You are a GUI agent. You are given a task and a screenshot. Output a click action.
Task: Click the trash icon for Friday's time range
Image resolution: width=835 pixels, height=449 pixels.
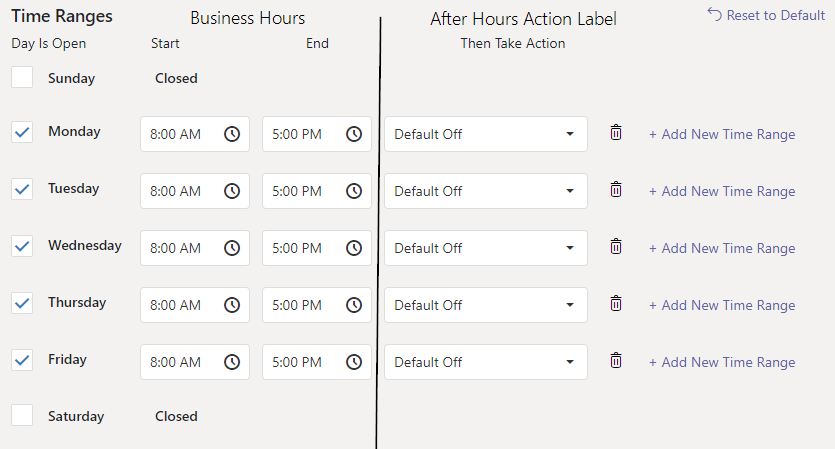(x=616, y=360)
